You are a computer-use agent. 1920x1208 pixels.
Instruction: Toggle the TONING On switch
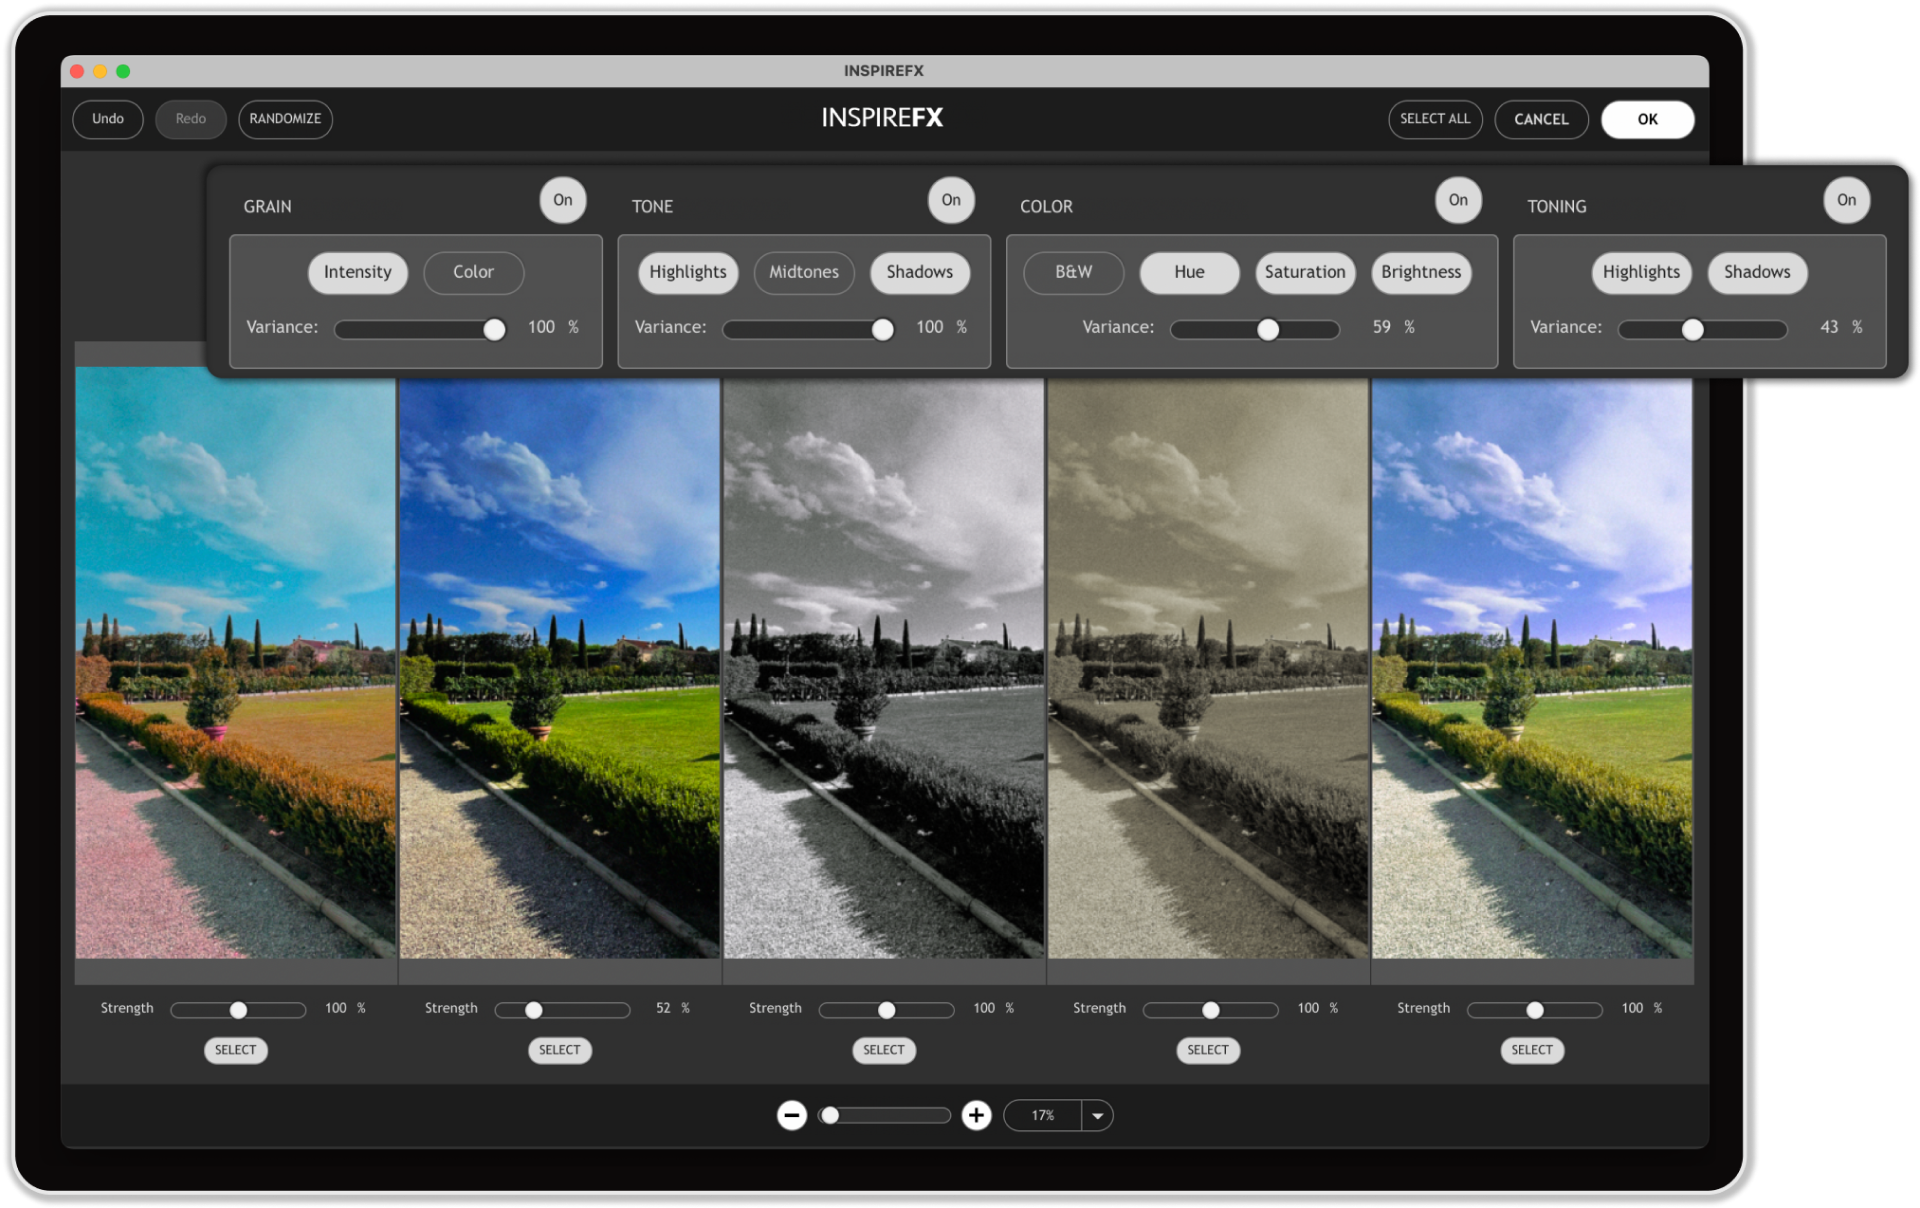(x=1846, y=200)
